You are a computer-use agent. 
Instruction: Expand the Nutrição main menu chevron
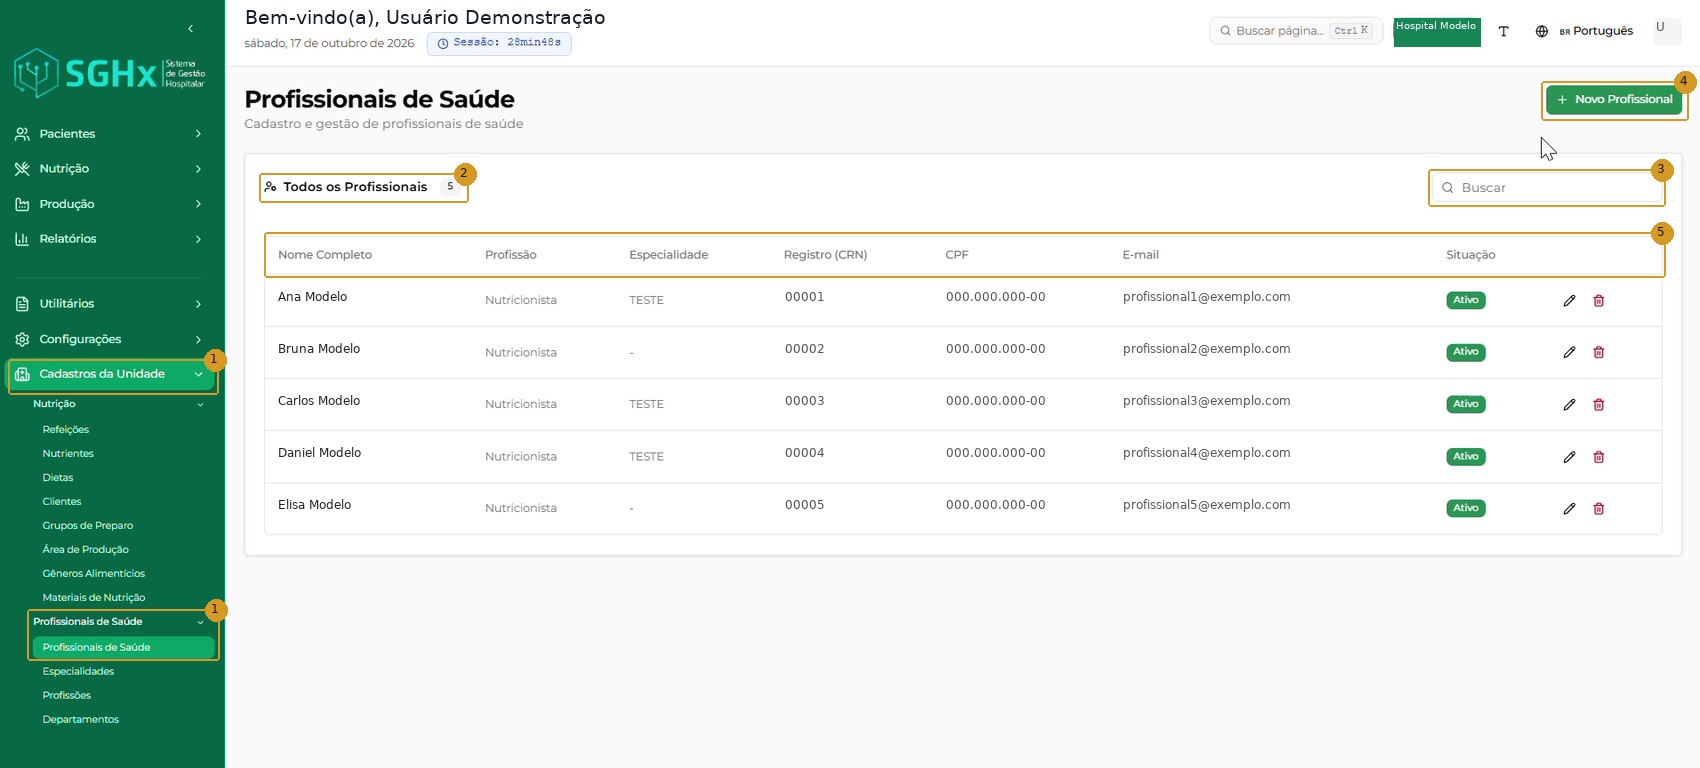coord(198,169)
